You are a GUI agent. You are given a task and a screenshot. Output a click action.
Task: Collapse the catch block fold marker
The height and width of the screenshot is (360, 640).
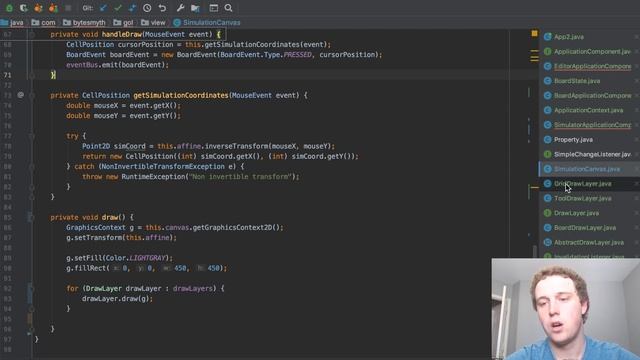tap(31, 167)
